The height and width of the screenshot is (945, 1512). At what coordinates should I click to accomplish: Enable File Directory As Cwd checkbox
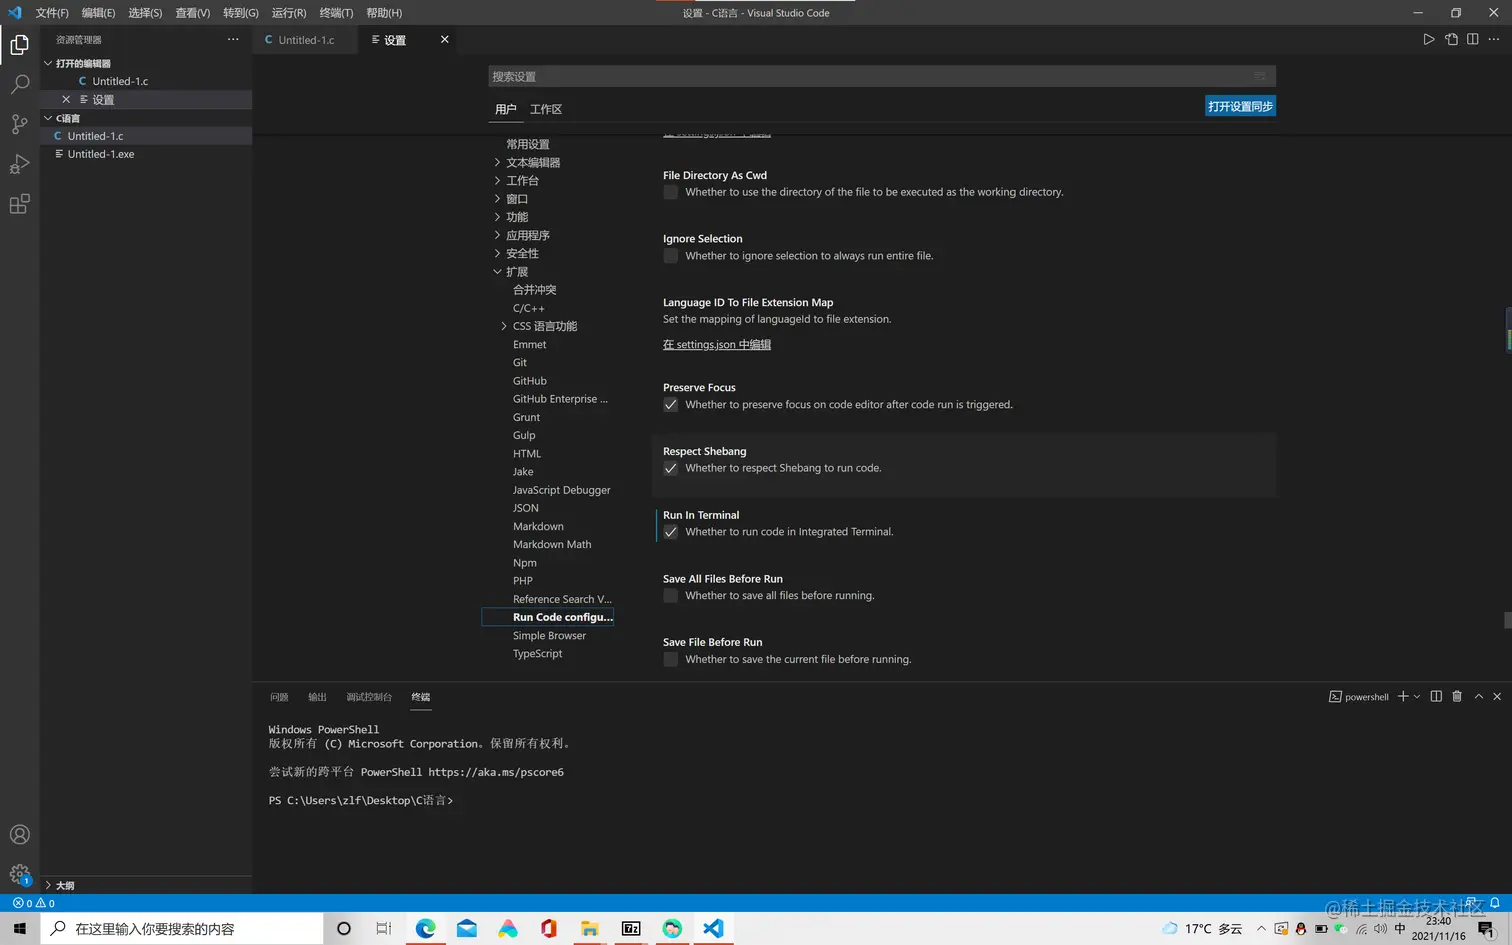(671, 192)
